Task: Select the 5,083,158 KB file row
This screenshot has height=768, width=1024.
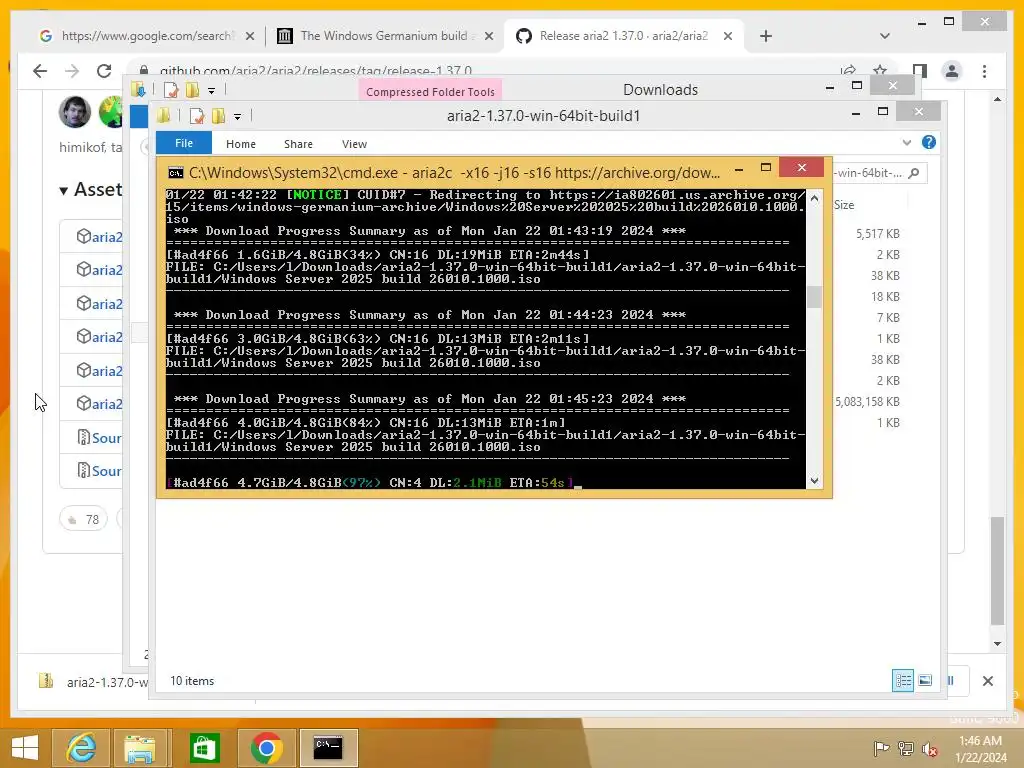Action: [867, 402]
